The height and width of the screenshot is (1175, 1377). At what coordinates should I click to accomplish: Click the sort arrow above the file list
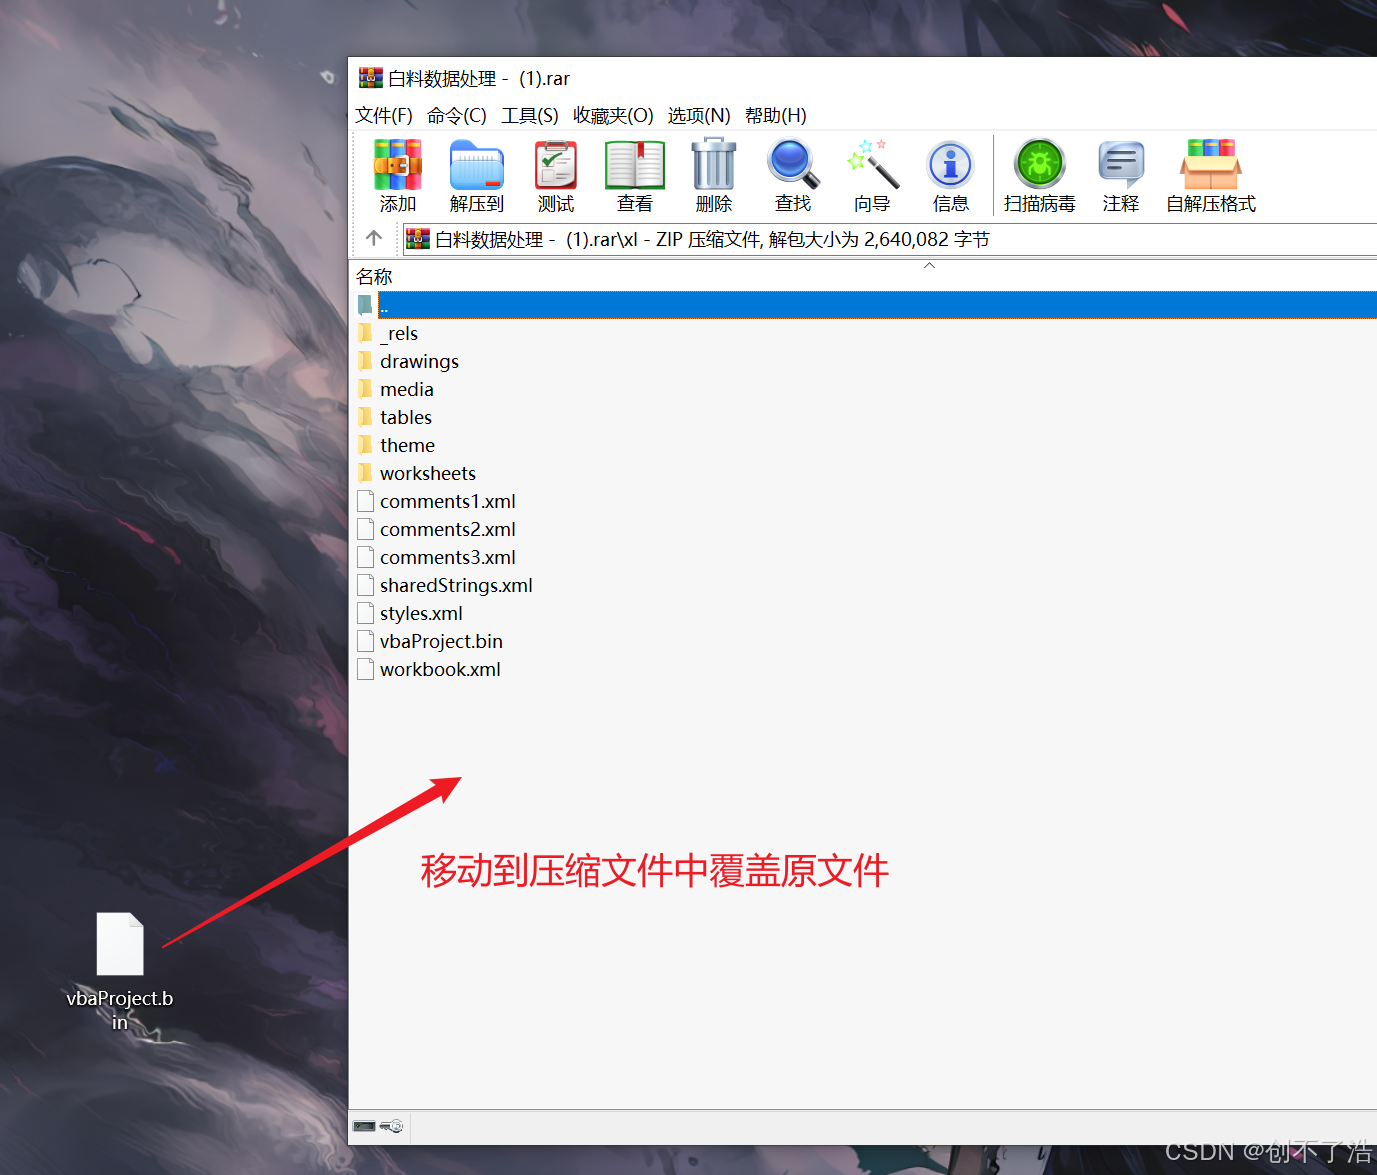929,265
